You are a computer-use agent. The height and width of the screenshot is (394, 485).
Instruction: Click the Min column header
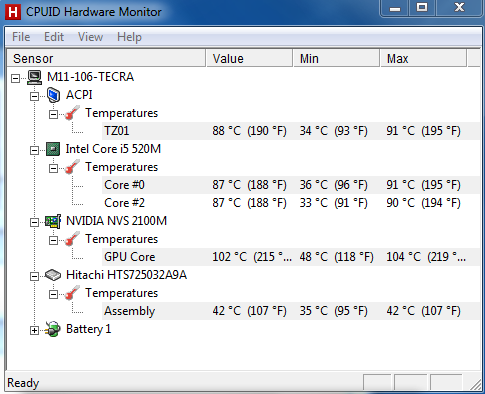coord(336,59)
